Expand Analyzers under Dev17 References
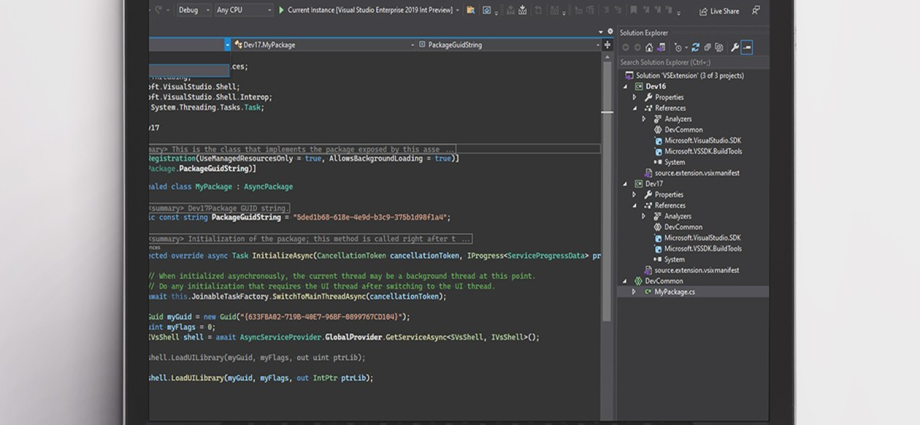The image size is (920, 425). coord(644,217)
